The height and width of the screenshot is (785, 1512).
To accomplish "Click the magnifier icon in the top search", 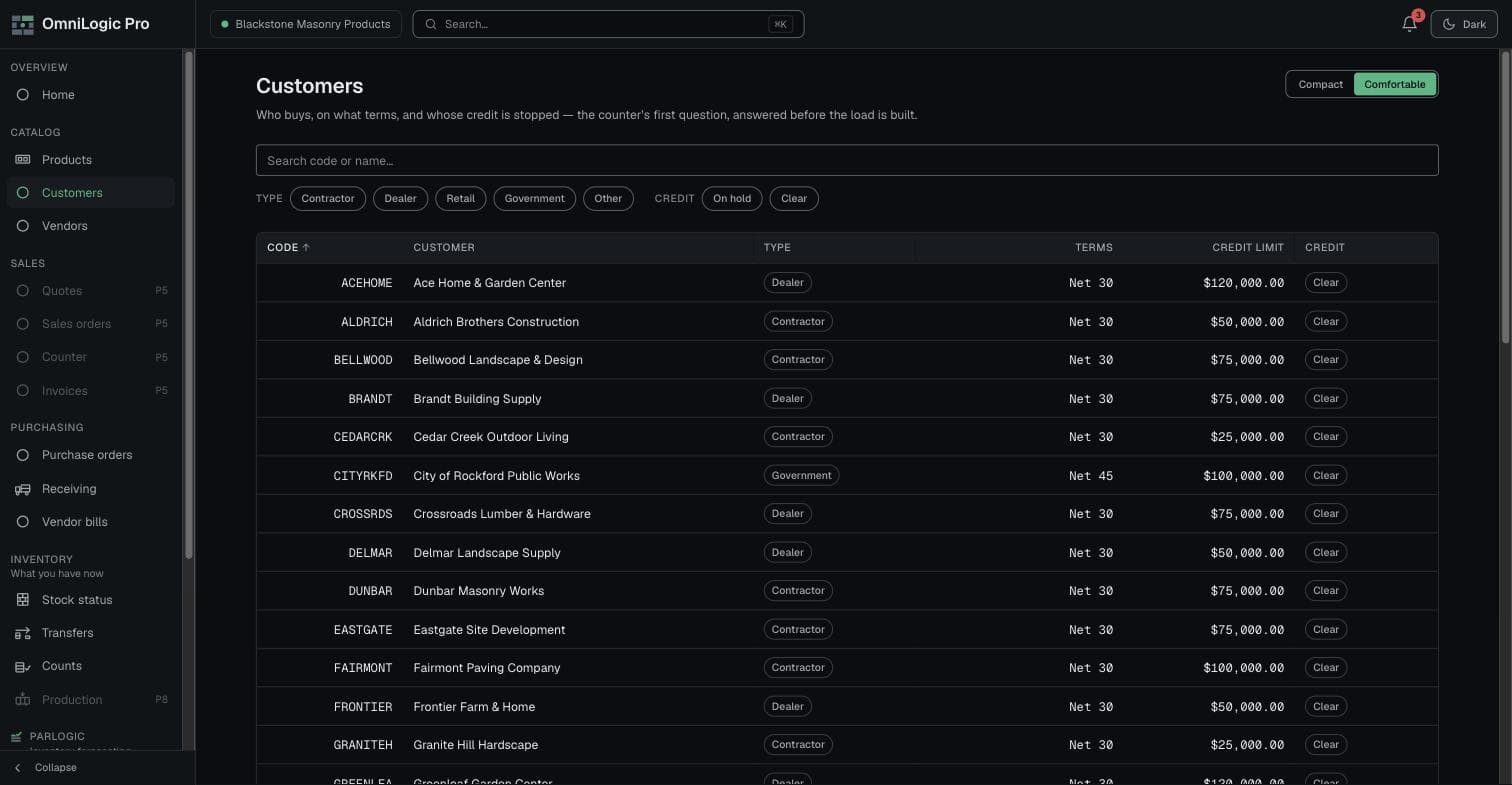I will (431, 24).
